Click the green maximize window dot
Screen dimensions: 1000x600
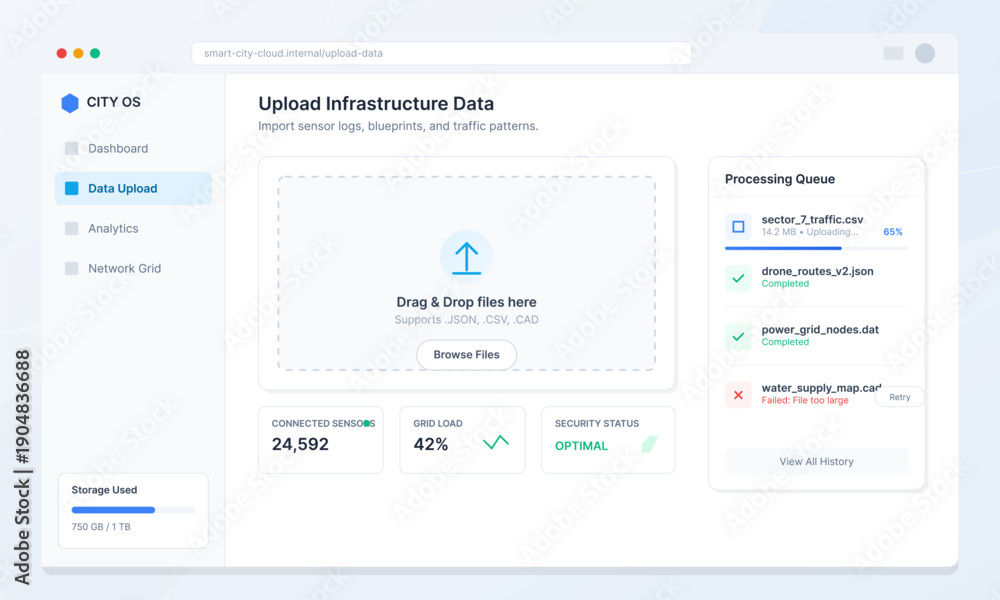[95, 53]
